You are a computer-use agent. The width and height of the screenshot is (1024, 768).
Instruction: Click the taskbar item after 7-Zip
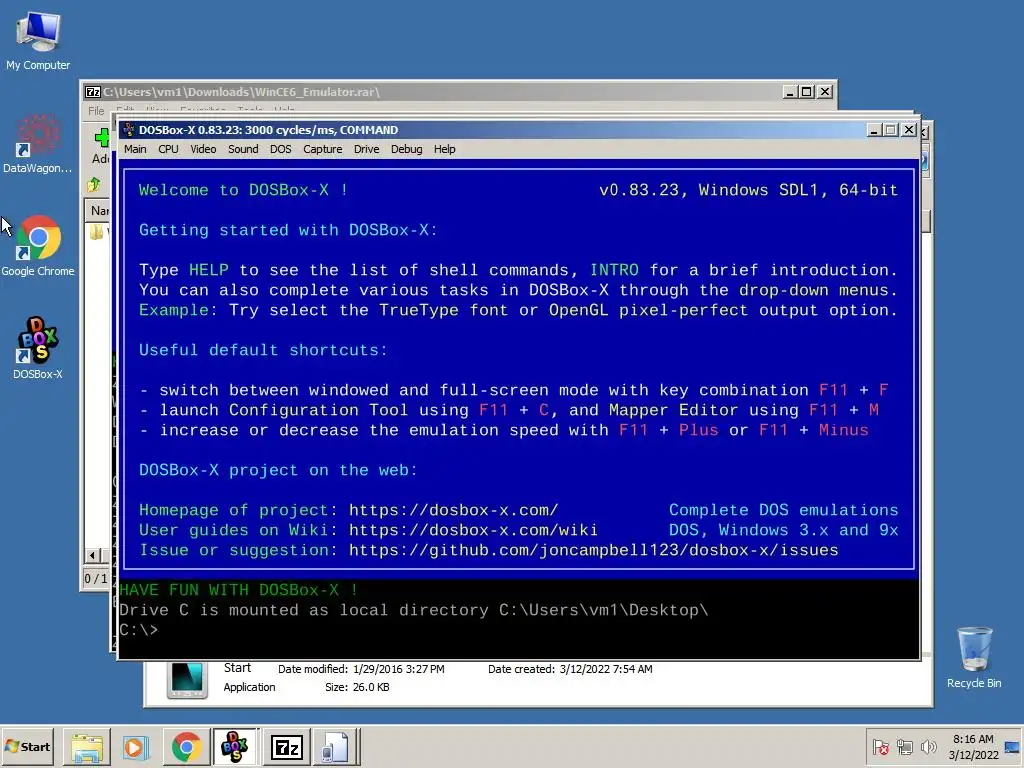(336, 746)
